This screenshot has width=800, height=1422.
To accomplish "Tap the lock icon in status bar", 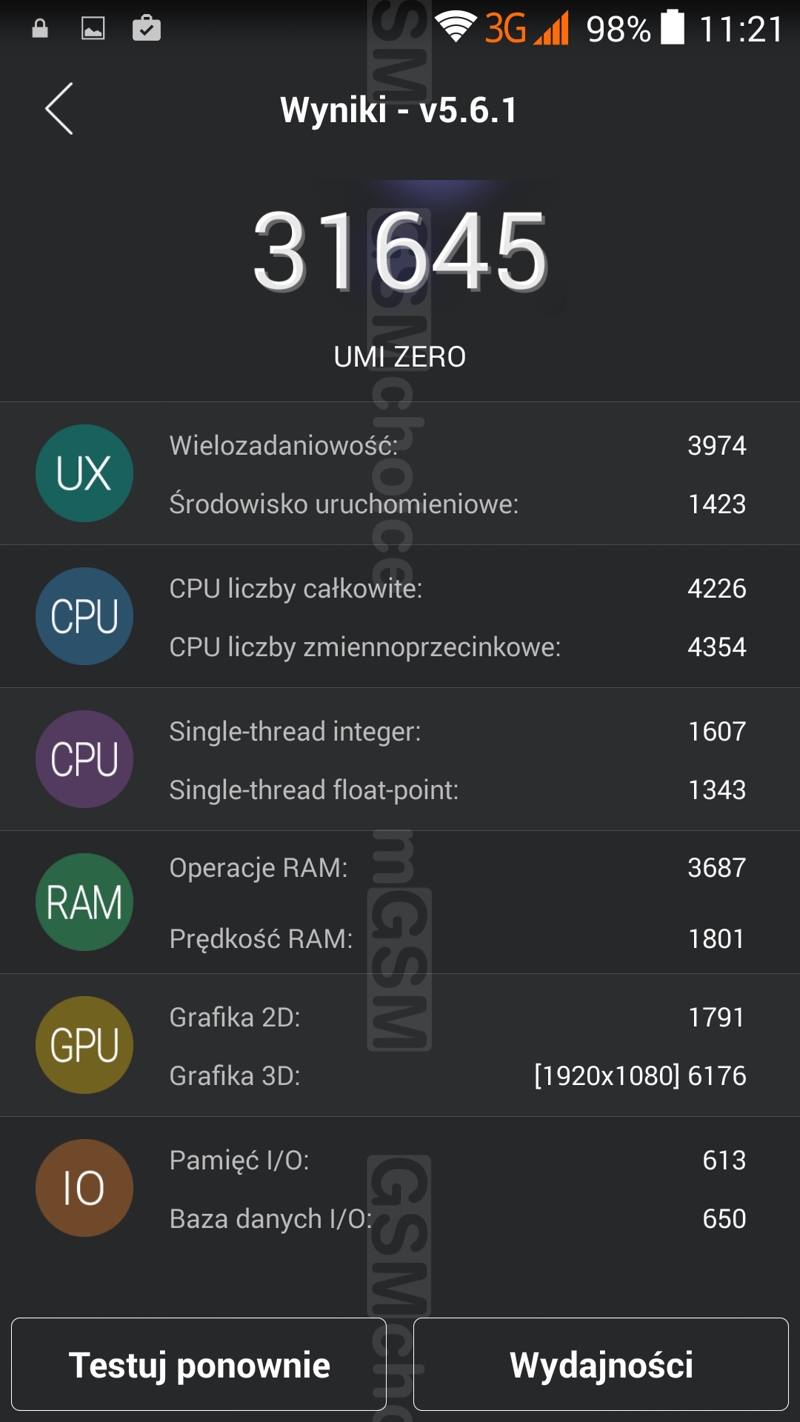I will (x=40, y=28).
